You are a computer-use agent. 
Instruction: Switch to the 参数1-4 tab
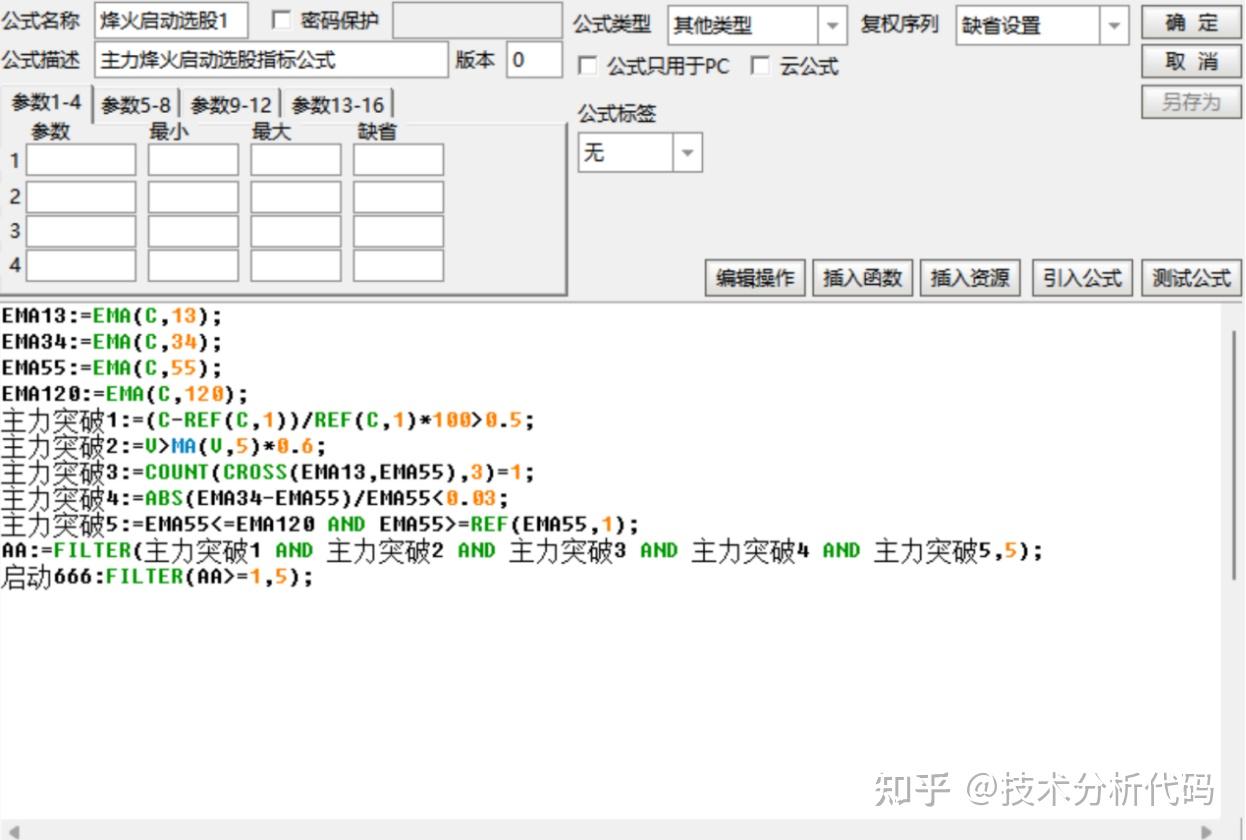pyautogui.click(x=47, y=104)
